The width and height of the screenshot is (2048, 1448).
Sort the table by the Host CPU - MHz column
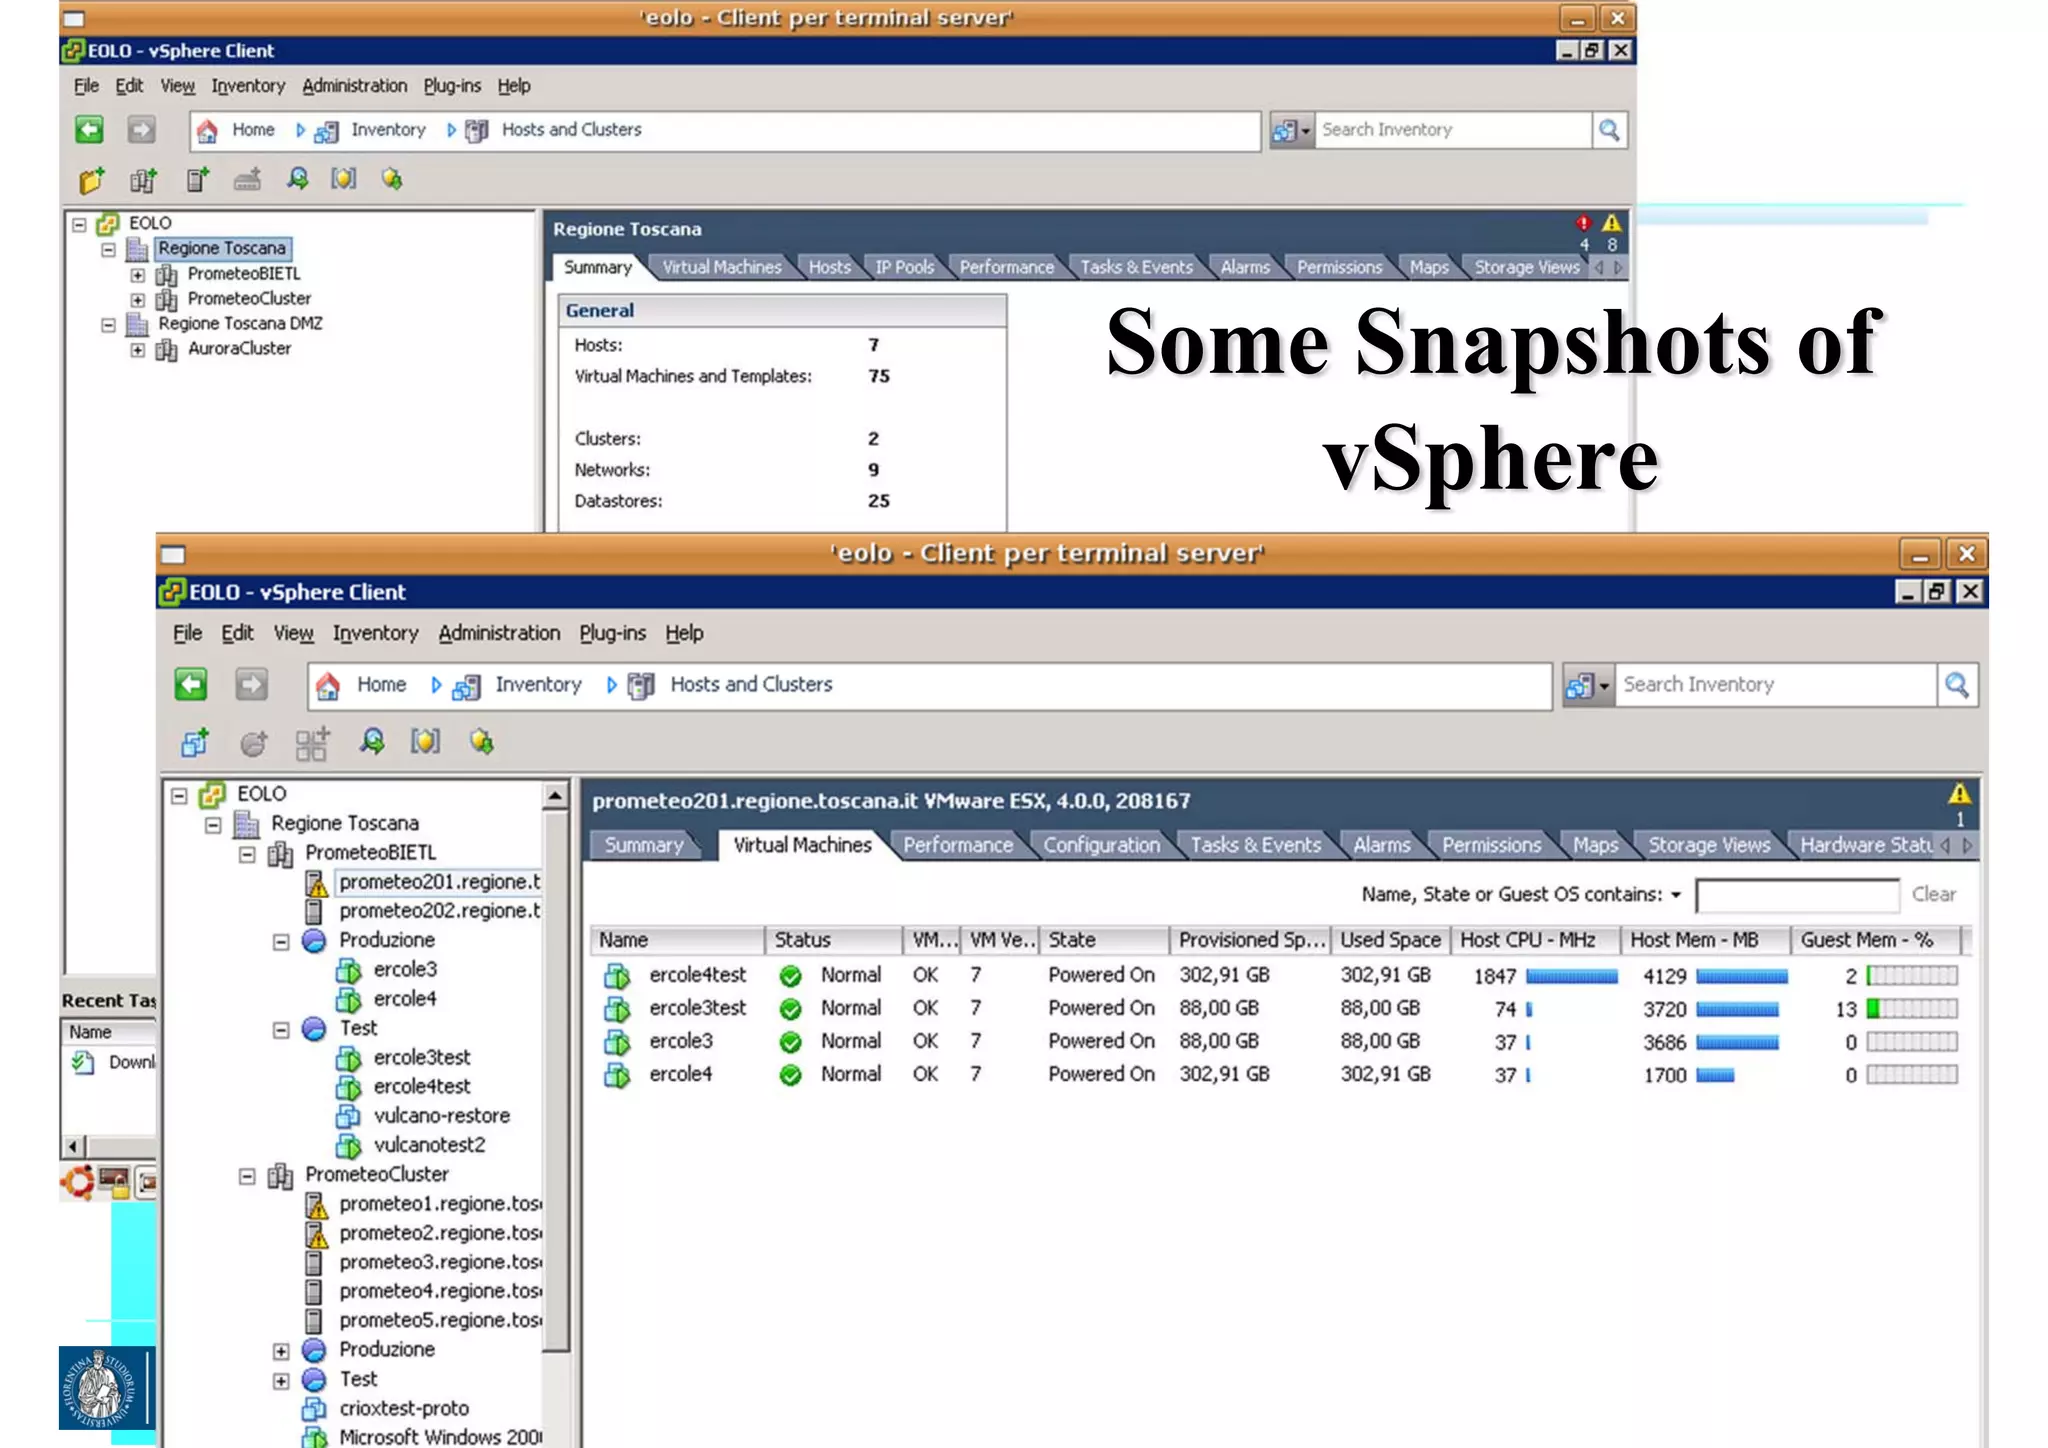point(1536,940)
